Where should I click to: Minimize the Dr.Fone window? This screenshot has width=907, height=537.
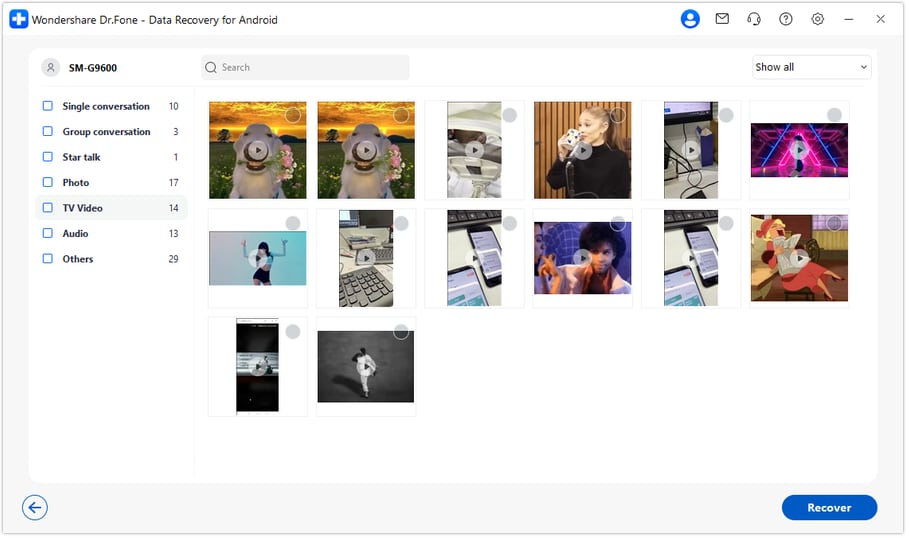pos(849,19)
